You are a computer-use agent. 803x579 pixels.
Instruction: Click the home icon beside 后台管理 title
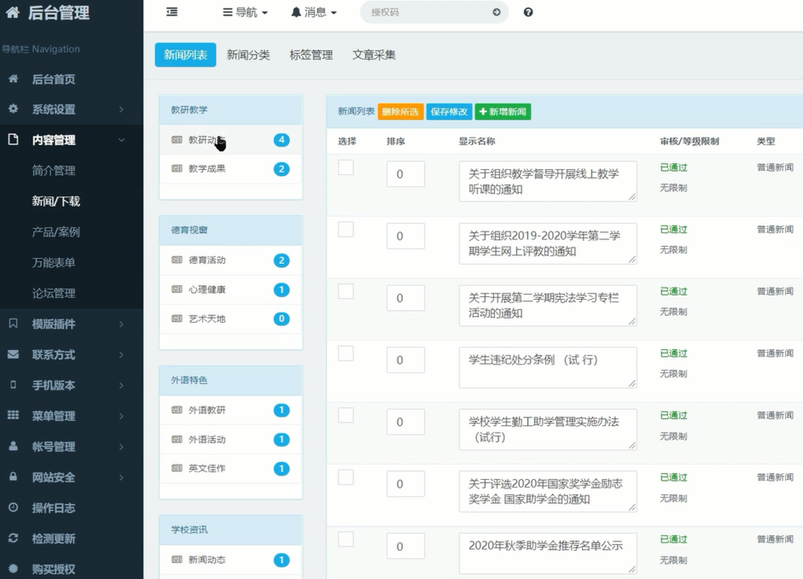pyautogui.click(x=13, y=12)
